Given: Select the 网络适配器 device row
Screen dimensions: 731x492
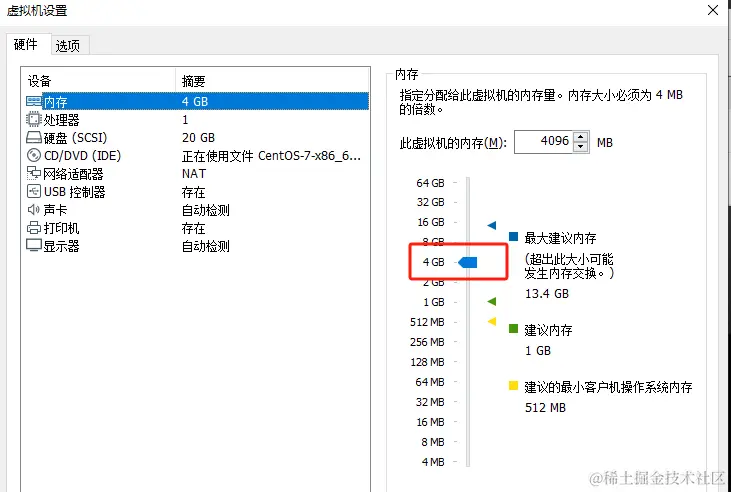Looking at the screenshot, I should [197, 174].
